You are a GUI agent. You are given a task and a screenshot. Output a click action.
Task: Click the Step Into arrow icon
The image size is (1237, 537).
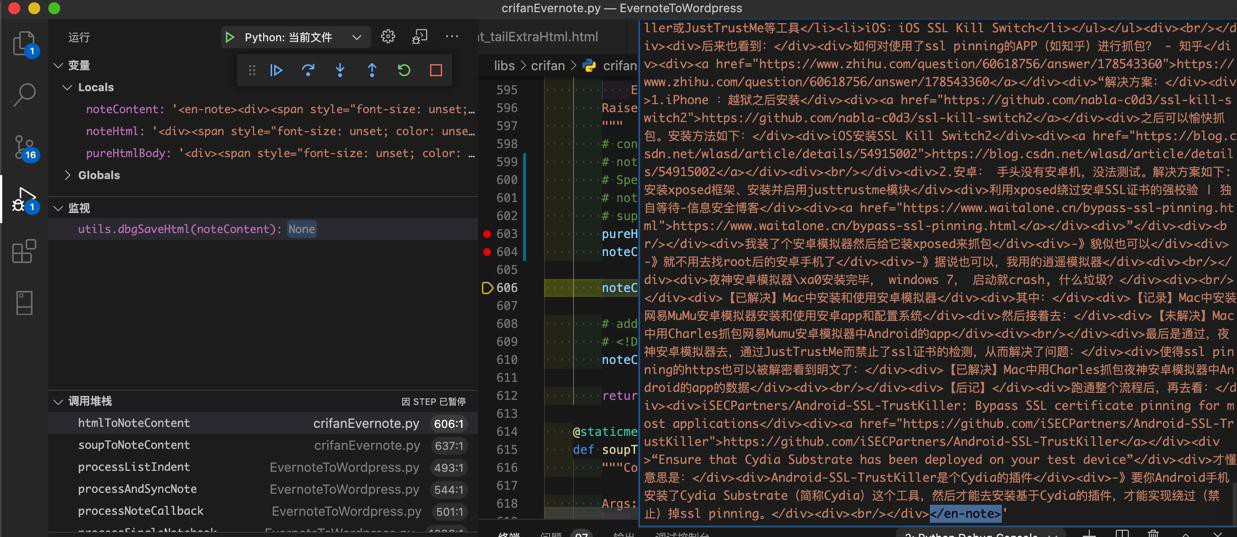pyautogui.click(x=340, y=70)
